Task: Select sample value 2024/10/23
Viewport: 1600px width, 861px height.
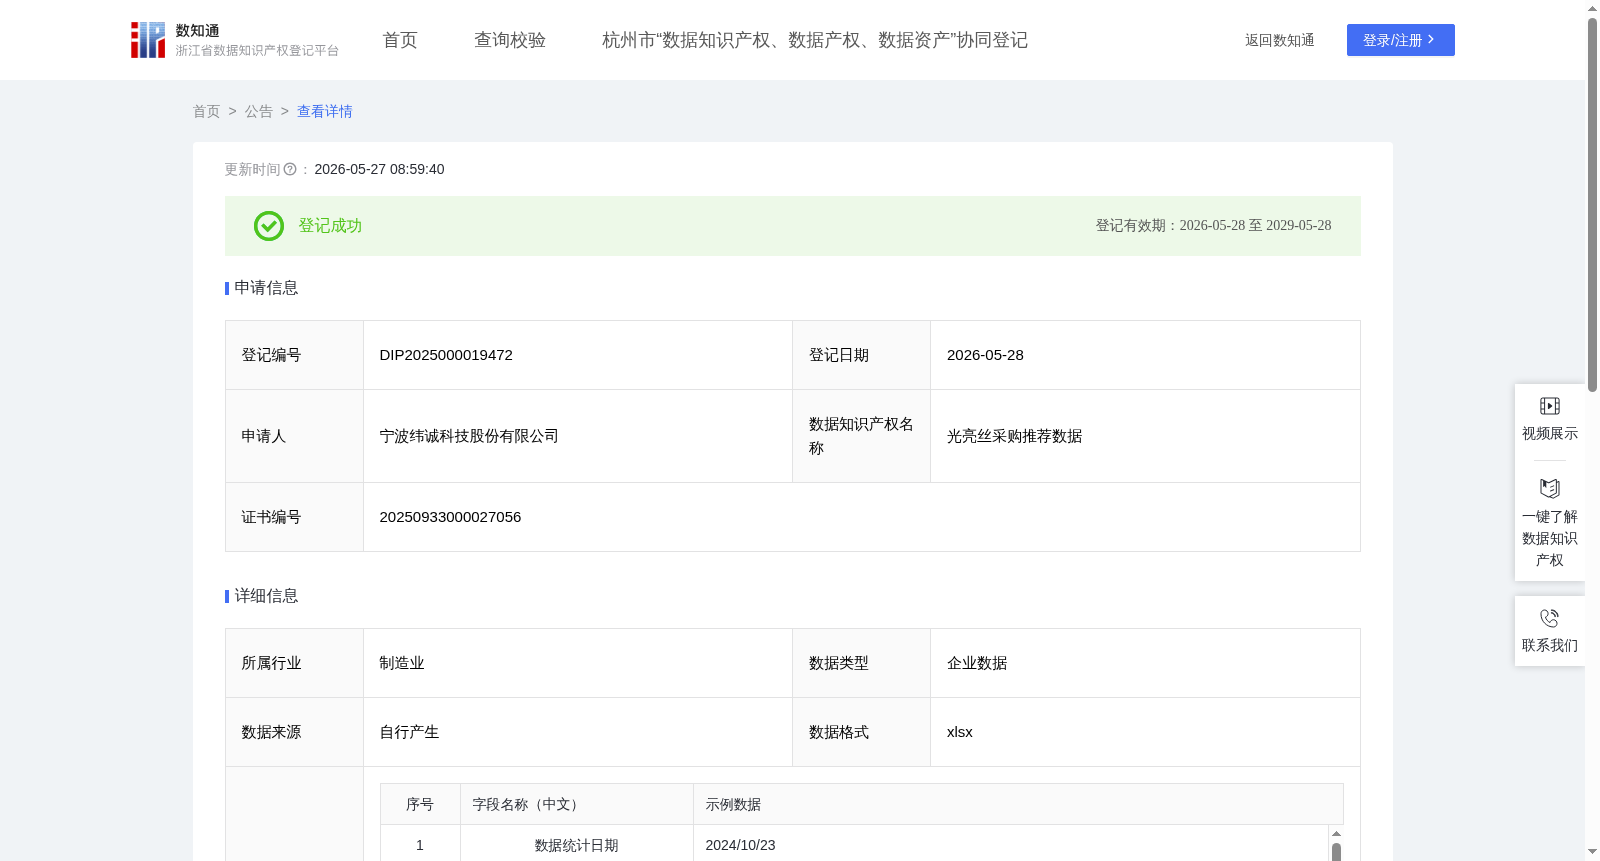Action: (x=740, y=845)
